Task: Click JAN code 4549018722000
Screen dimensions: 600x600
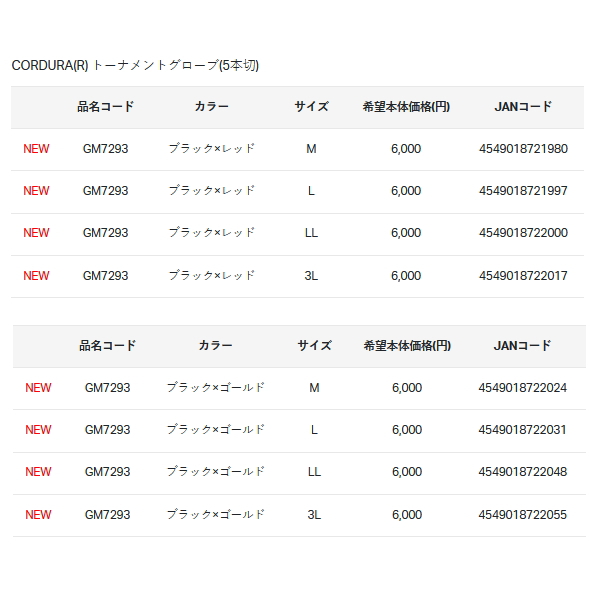Action: tap(523, 233)
